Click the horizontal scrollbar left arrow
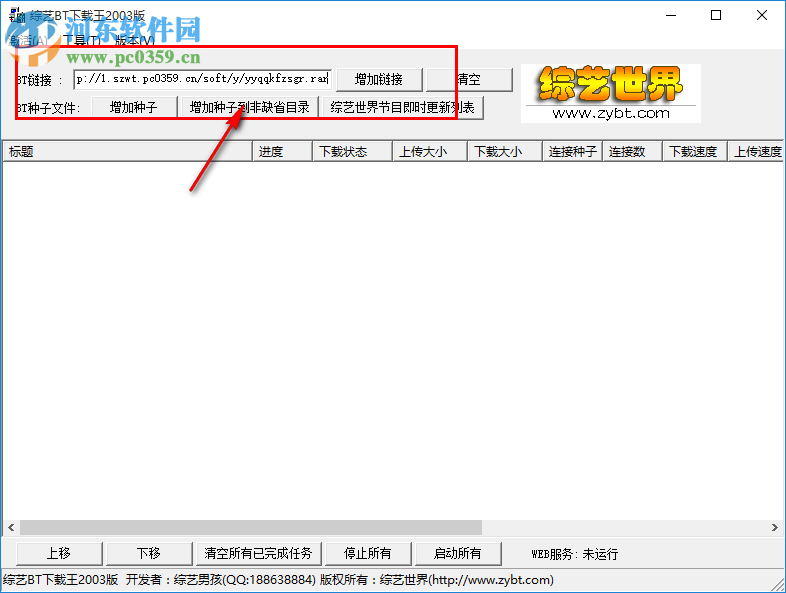 coord(11,527)
